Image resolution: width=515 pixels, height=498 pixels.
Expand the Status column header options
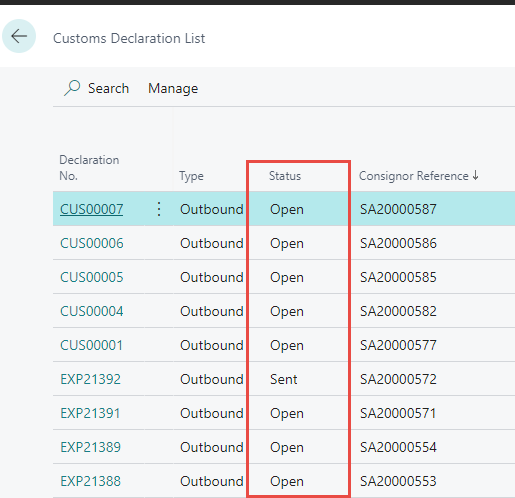point(285,176)
